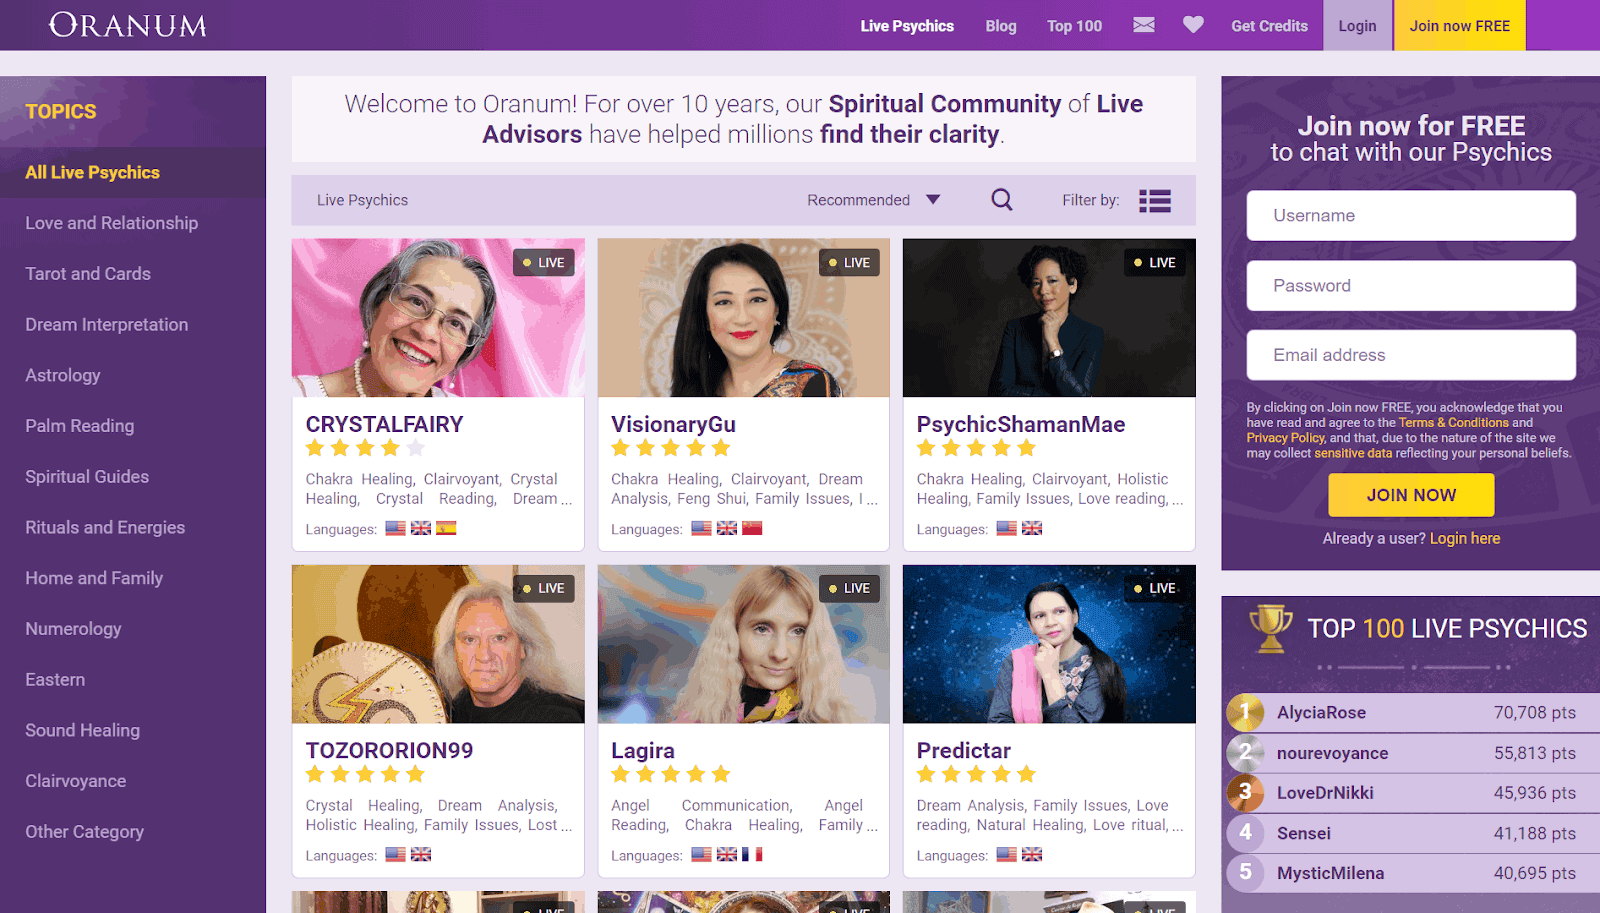
Task: Follow the Login here link
Action: [1465, 538]
